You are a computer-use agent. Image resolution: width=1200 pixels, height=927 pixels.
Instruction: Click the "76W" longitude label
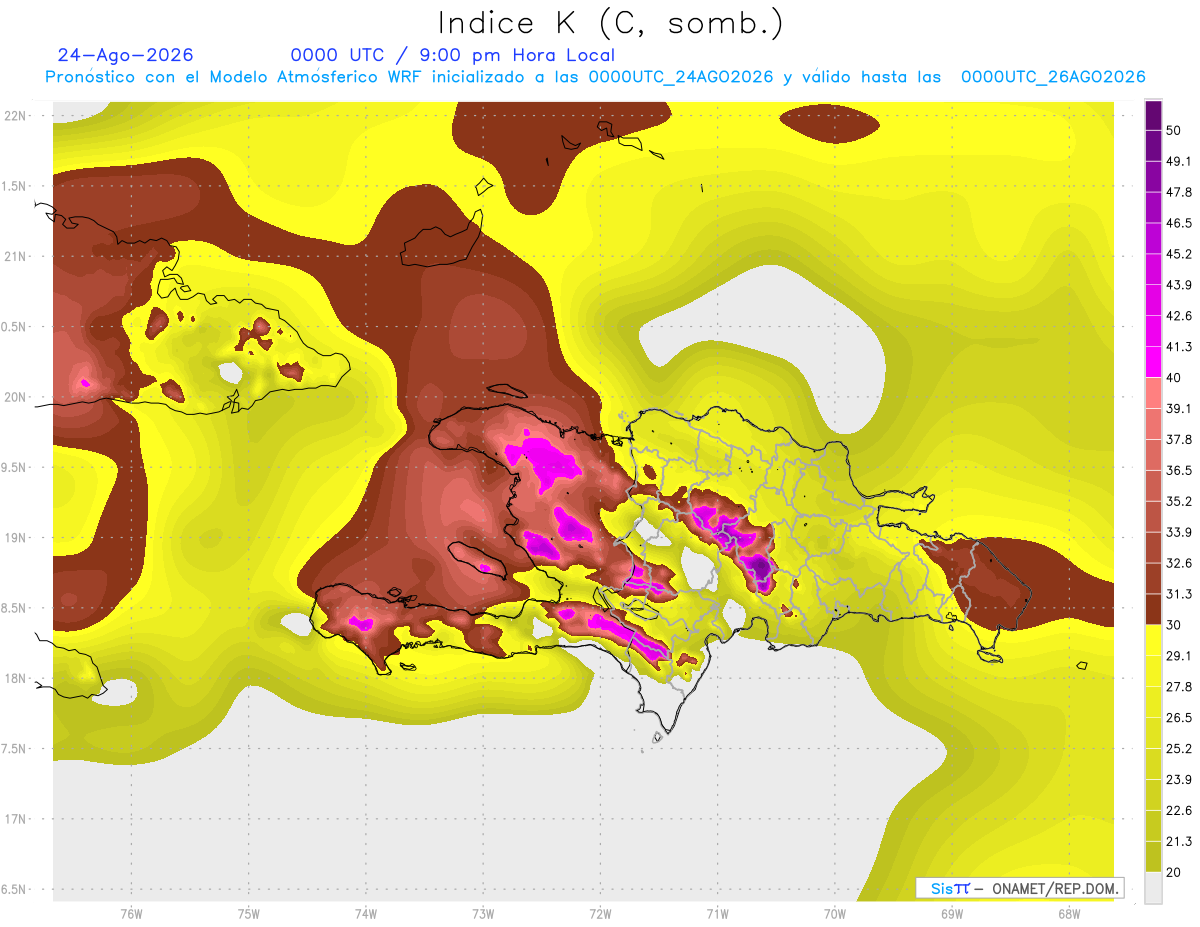[x=131, y=913]
